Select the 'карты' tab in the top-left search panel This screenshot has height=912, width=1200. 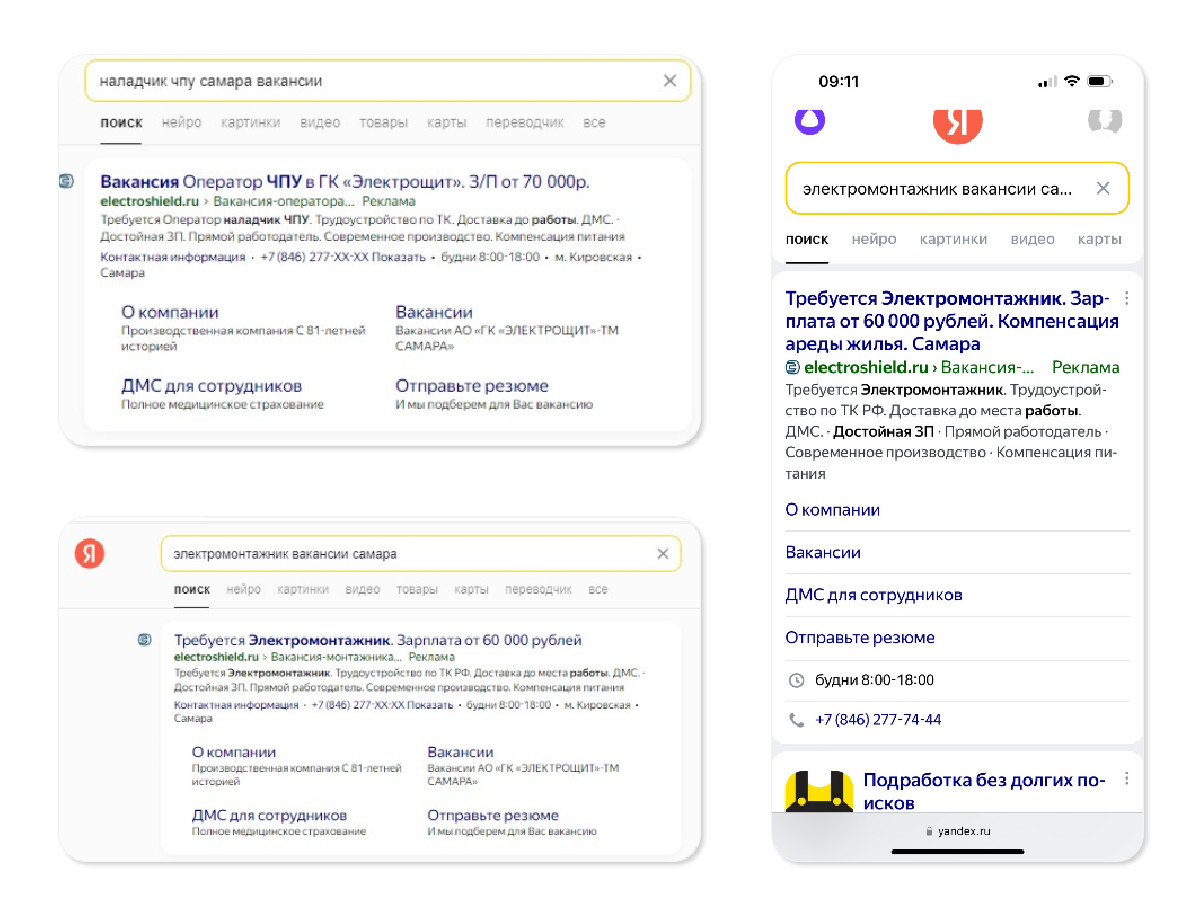(x=447, y=123)
